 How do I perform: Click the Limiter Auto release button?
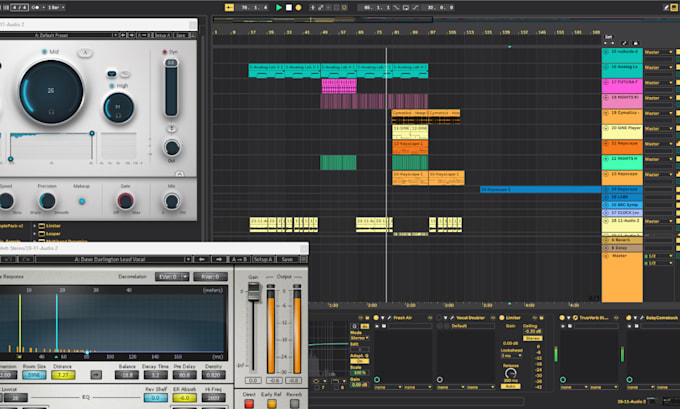click(511, 386)
